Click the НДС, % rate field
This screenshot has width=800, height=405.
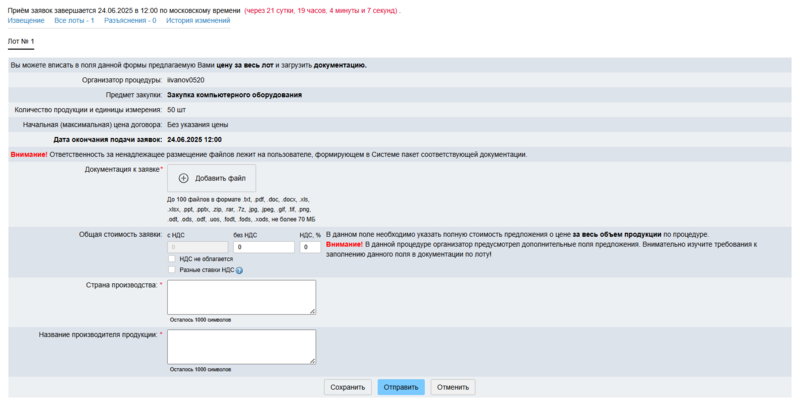[x=309, y=247]
